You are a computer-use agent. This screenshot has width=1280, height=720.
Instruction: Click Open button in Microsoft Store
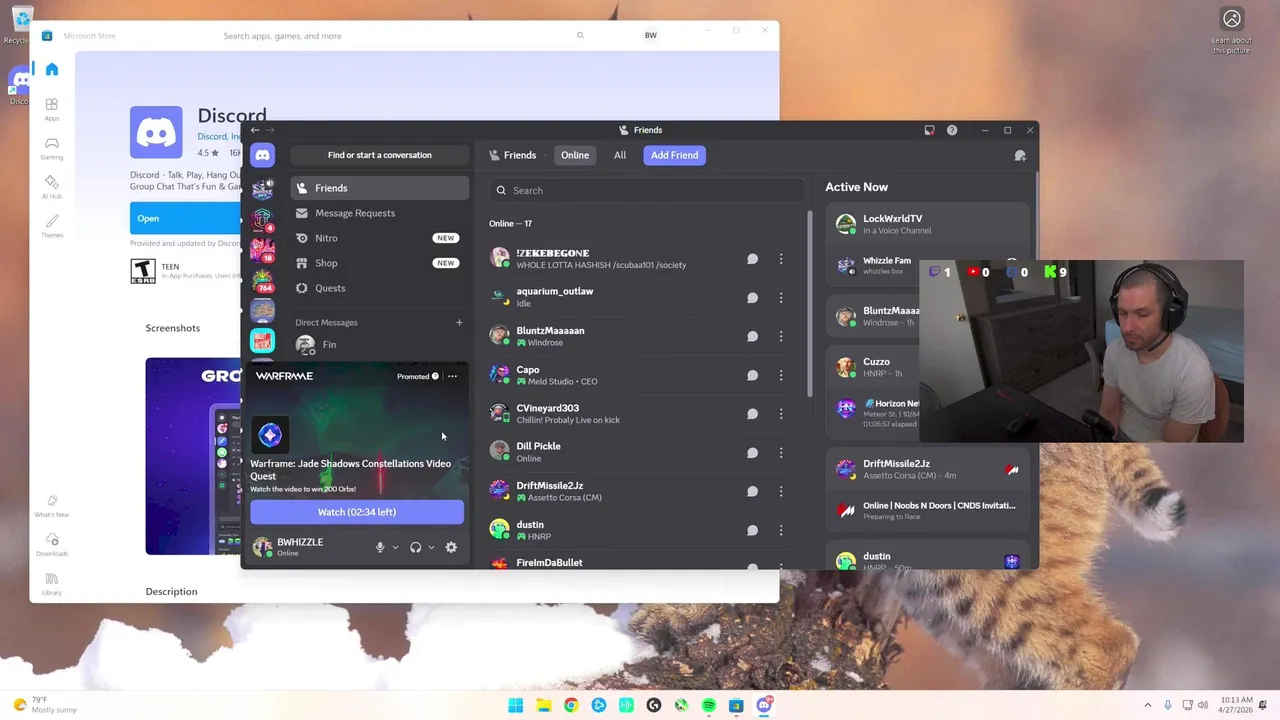coord(183,218)
